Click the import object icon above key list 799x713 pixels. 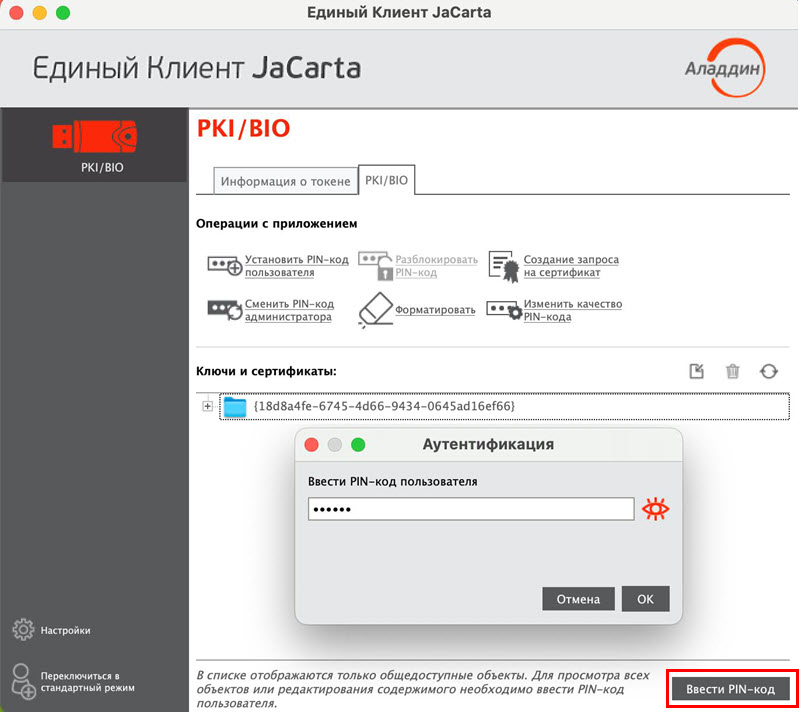coord(697,371)
